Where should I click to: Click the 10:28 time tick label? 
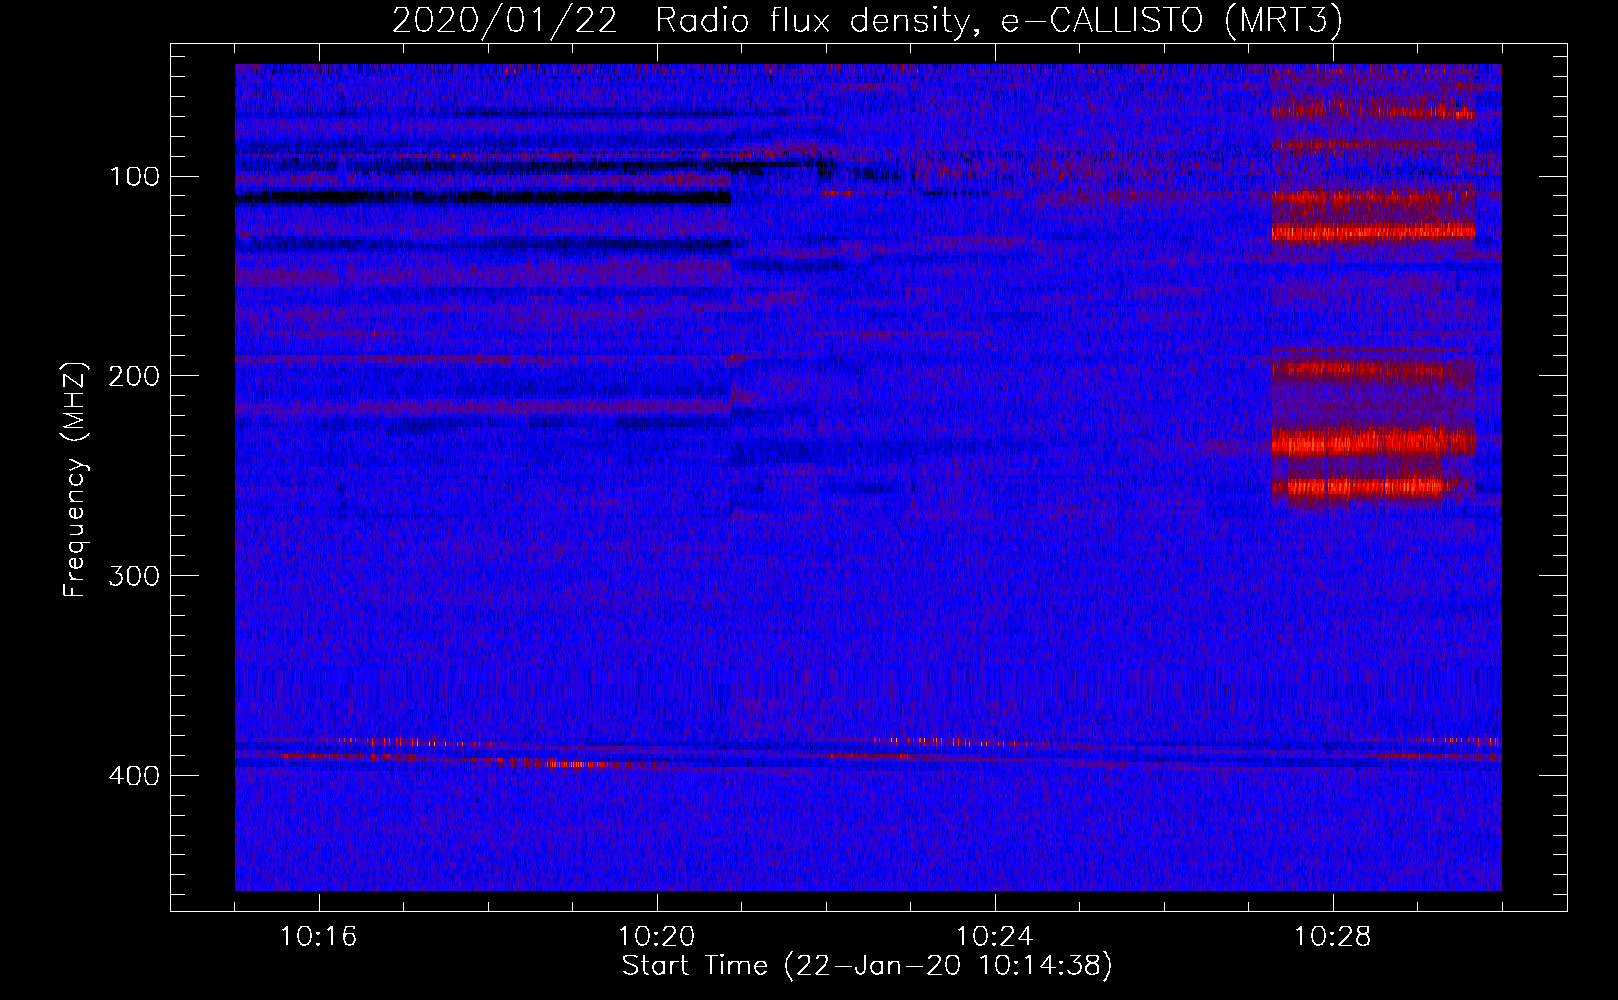tap(1333, 937)
